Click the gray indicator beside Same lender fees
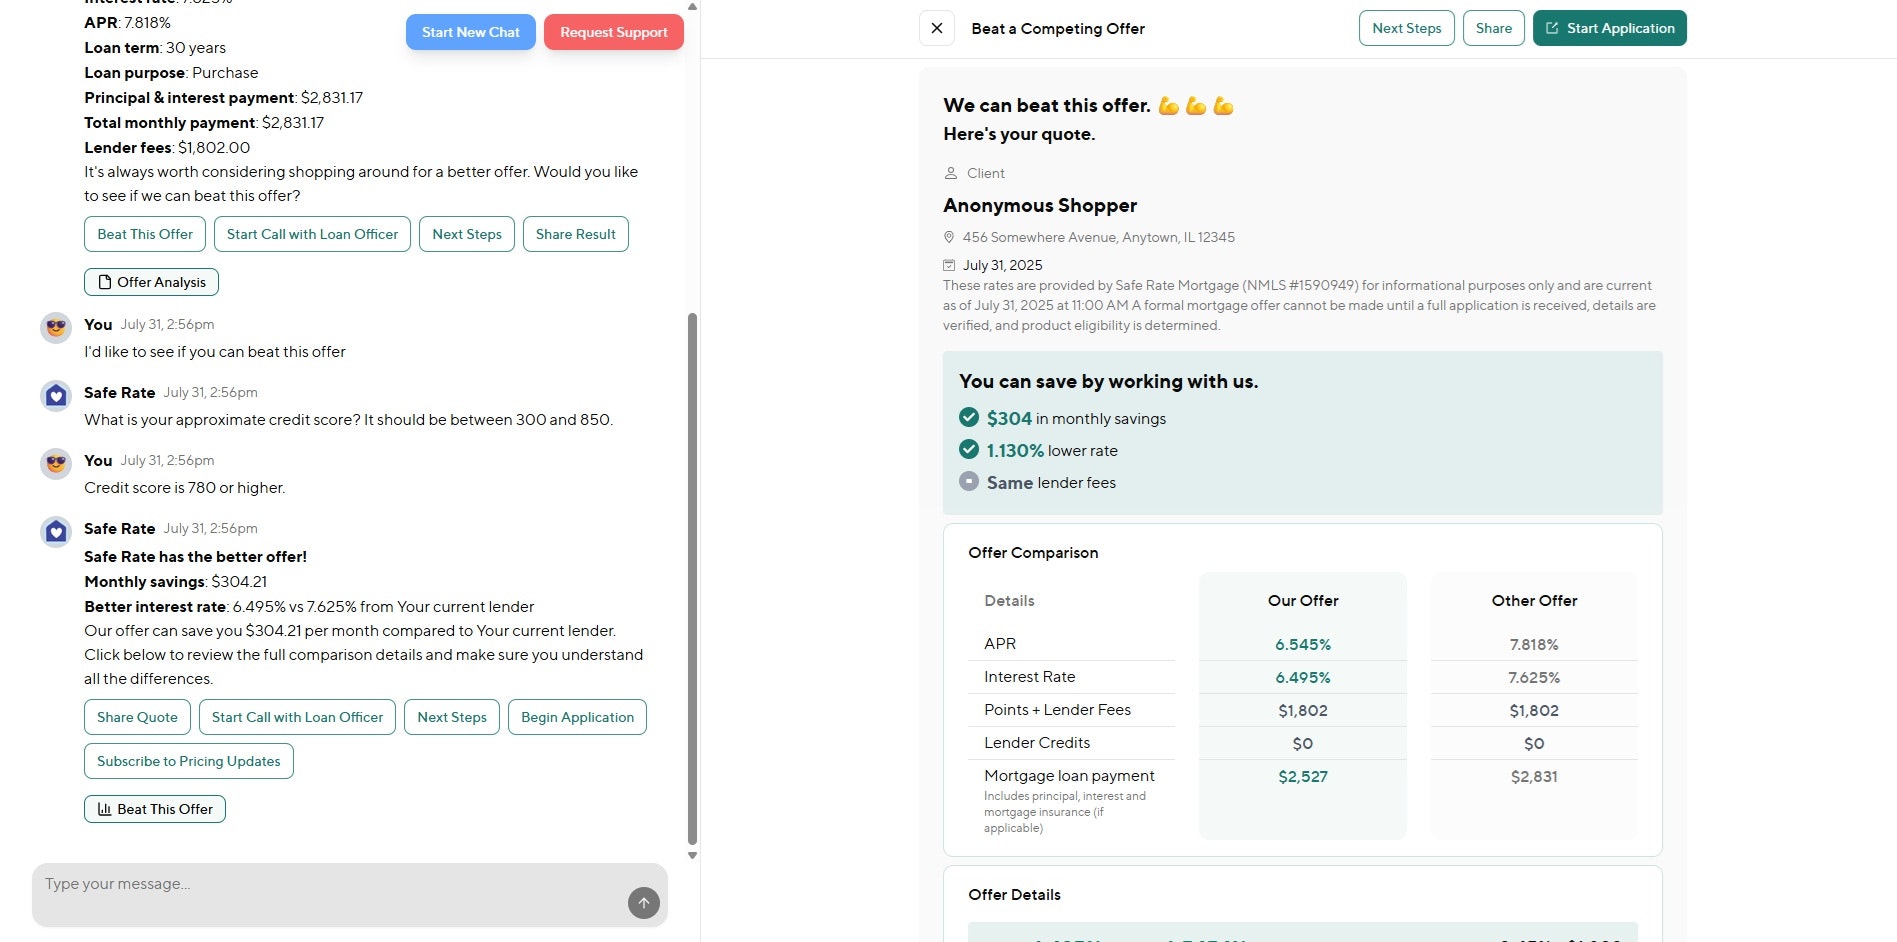 [x=969, y=482]
